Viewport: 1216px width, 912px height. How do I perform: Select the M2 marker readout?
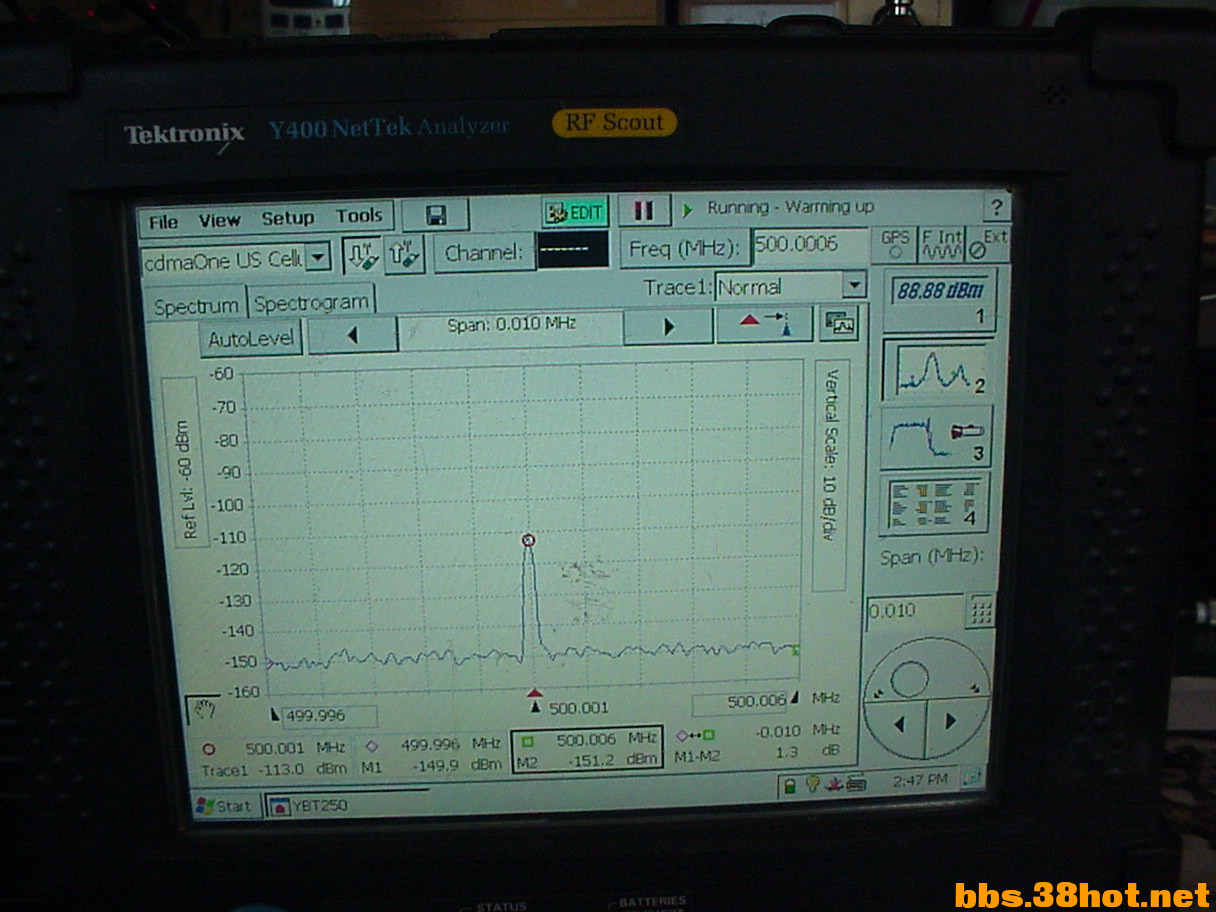coord(587,751)
